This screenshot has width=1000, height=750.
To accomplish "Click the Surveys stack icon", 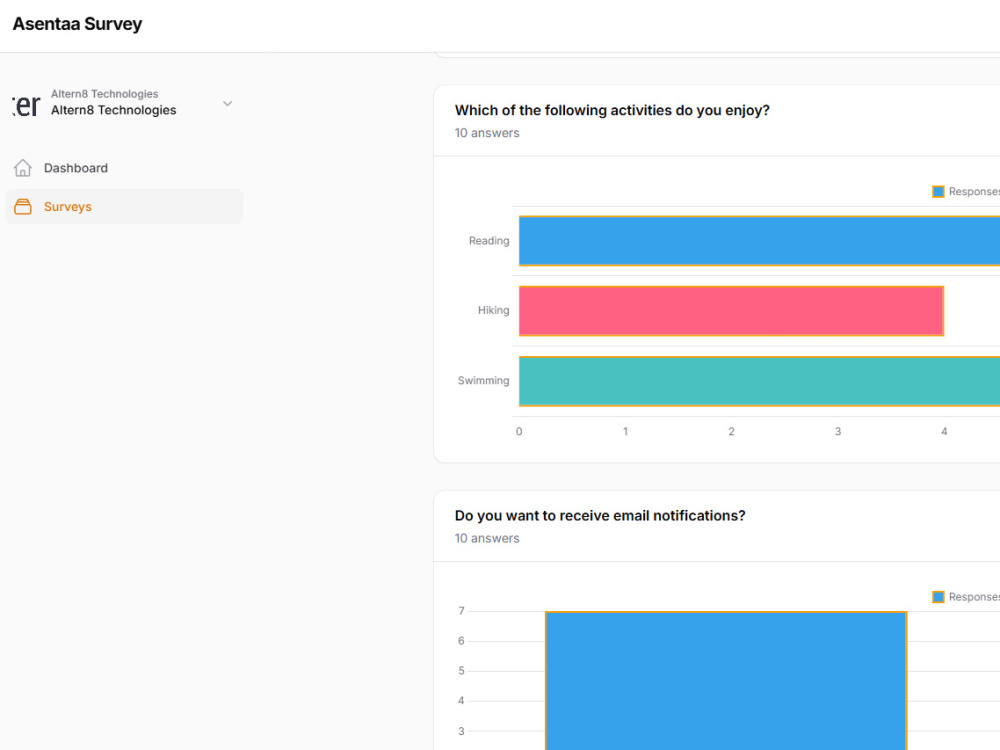I will (x=23, y=207).
